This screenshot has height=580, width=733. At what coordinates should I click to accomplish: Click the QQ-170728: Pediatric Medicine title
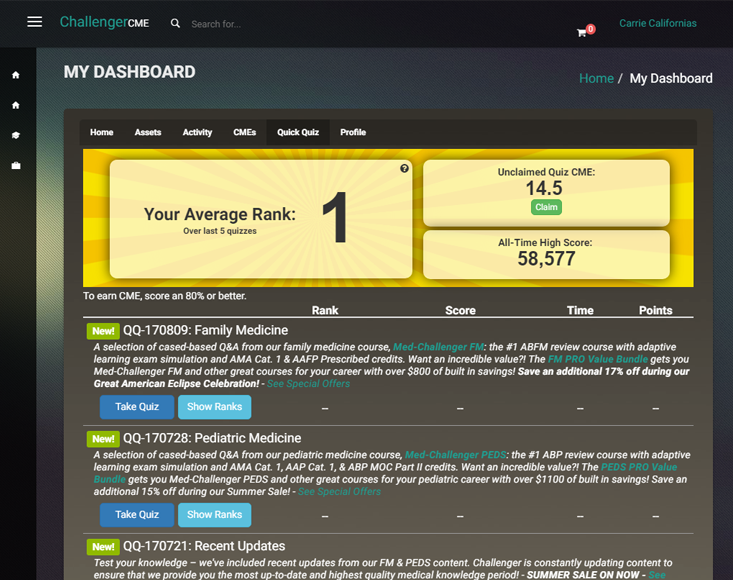[212, 438]
